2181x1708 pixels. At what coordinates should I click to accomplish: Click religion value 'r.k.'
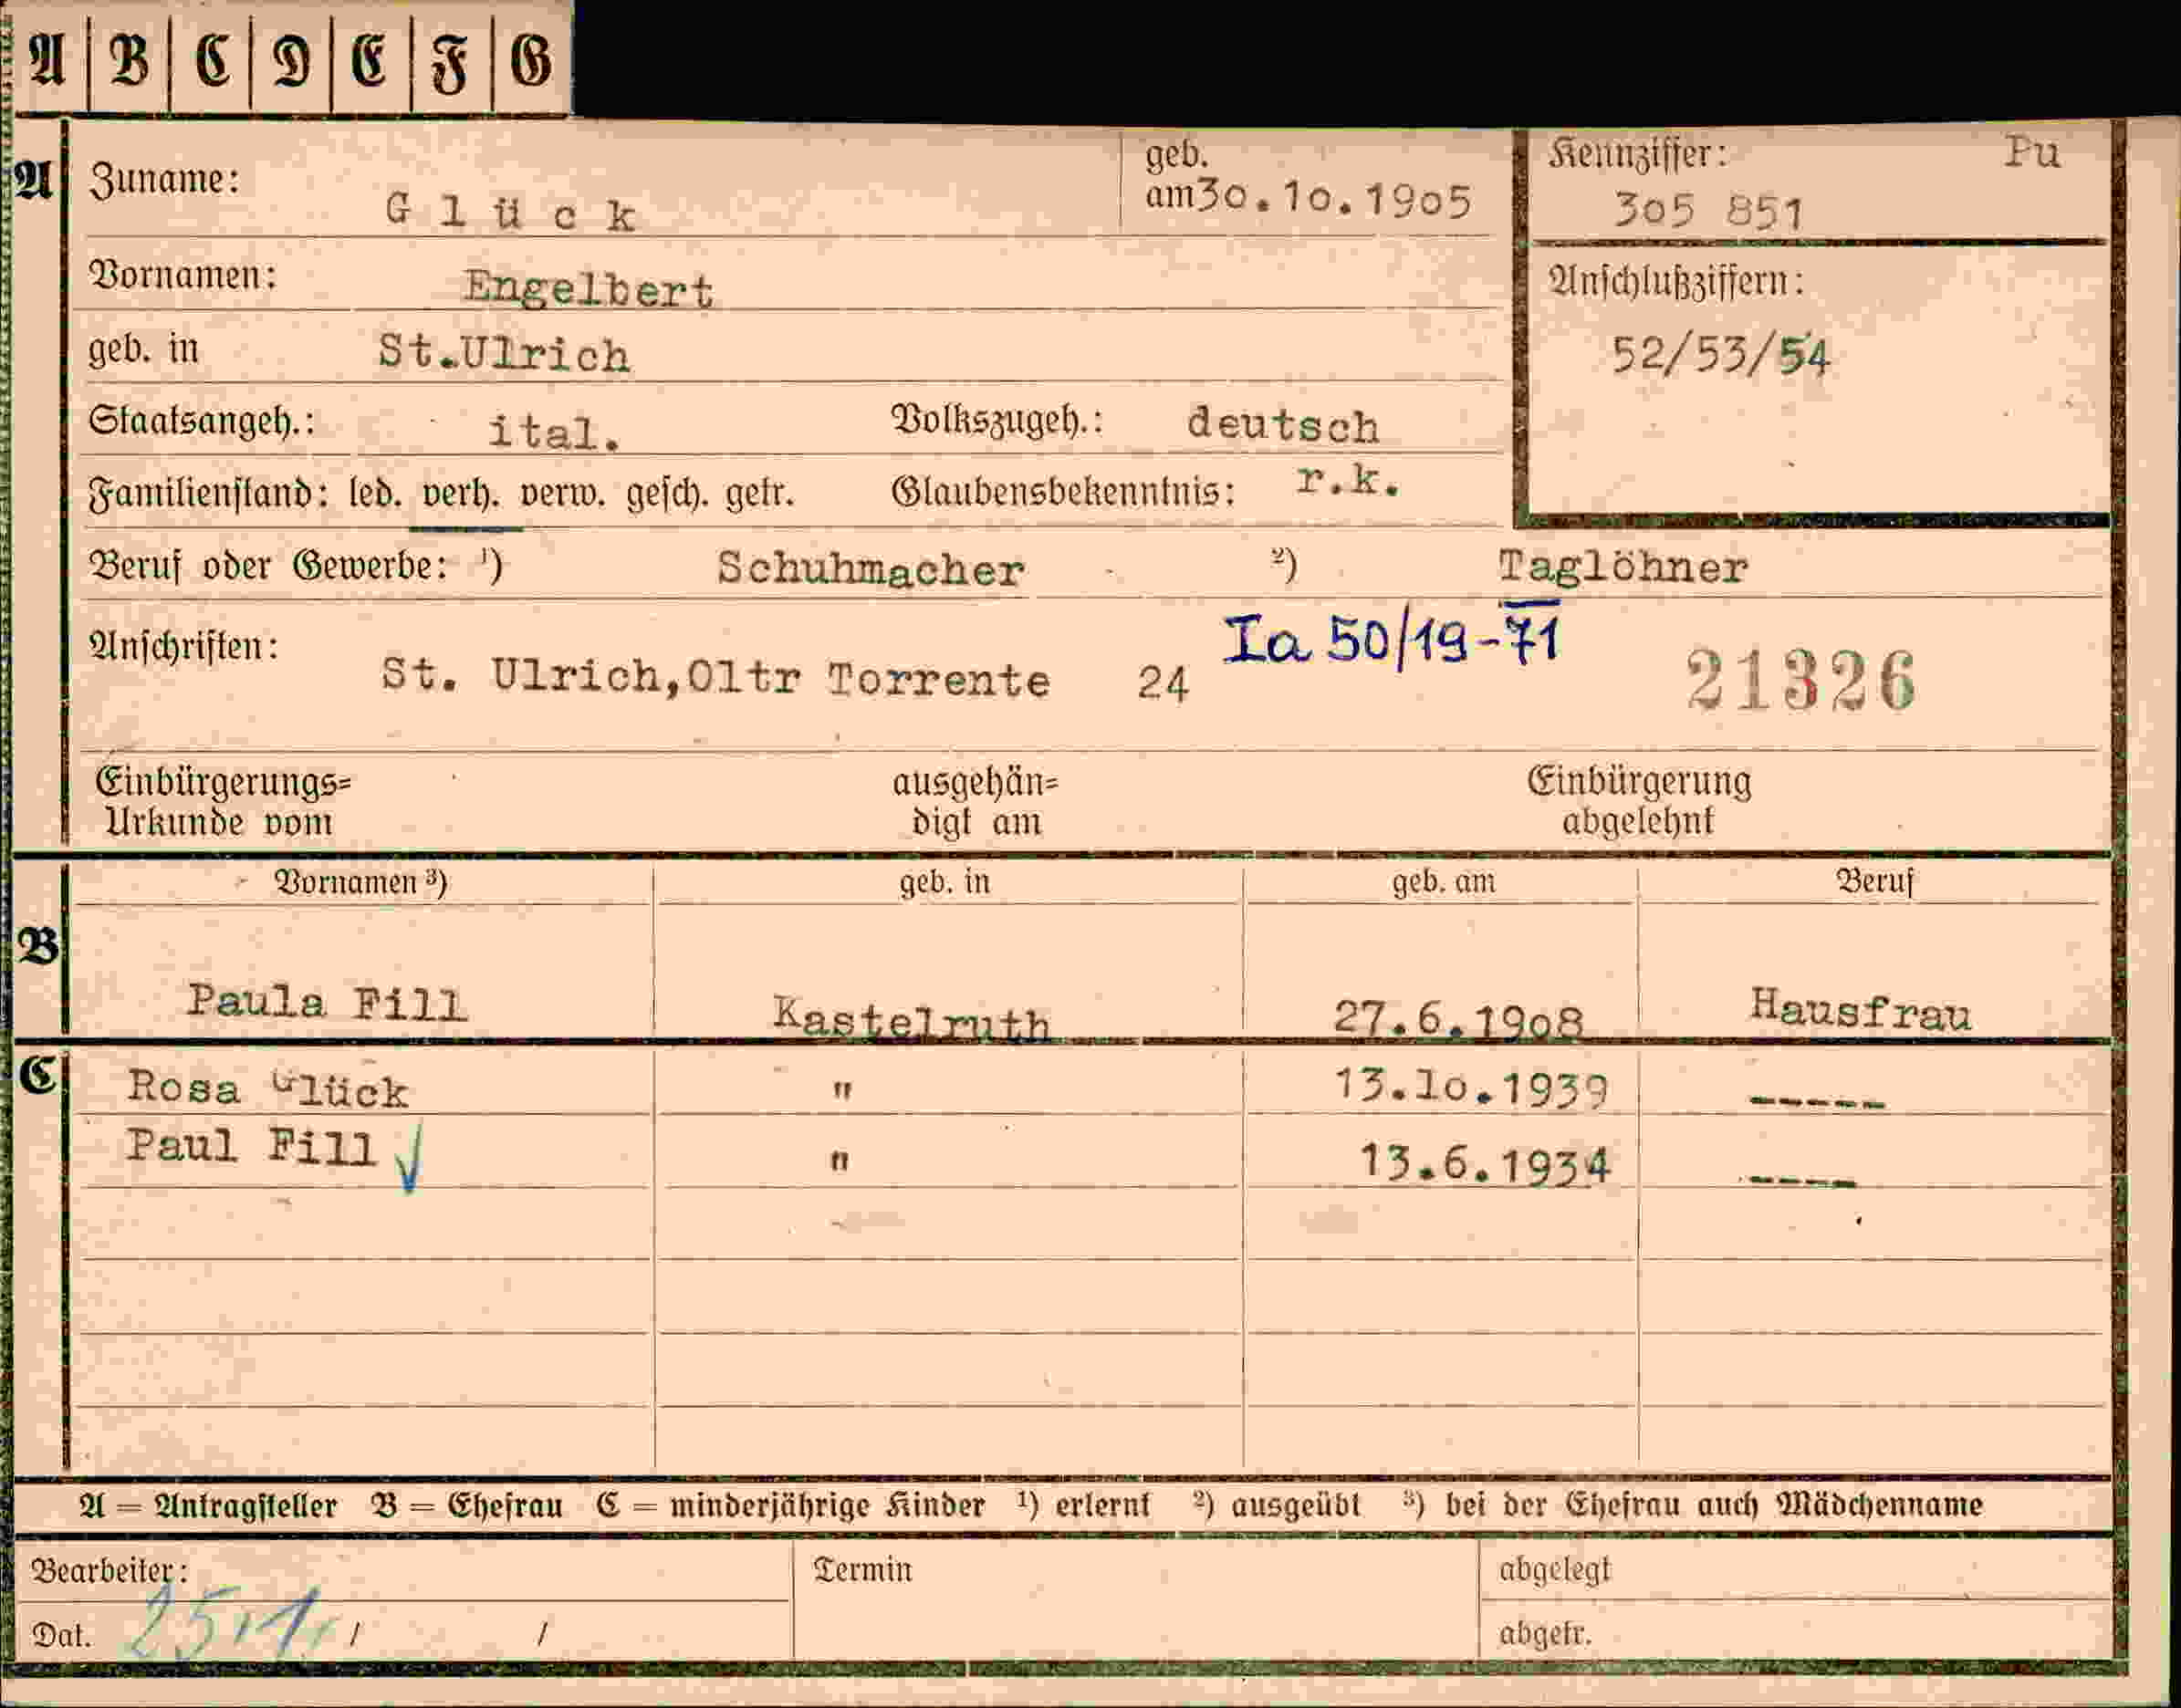(1347, 481)
